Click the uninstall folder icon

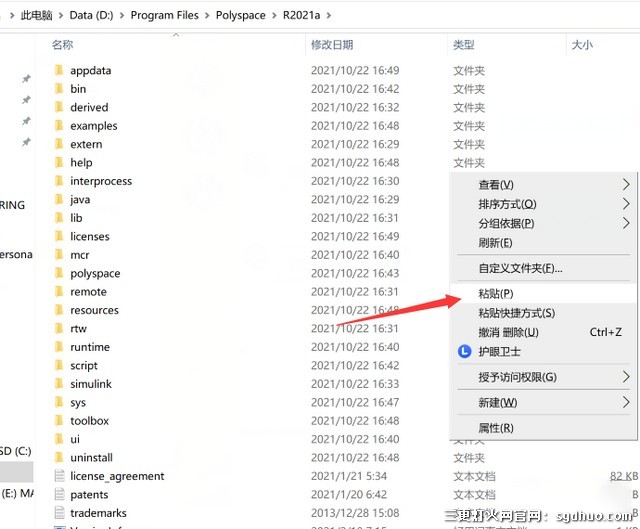[x=59, y=457]
